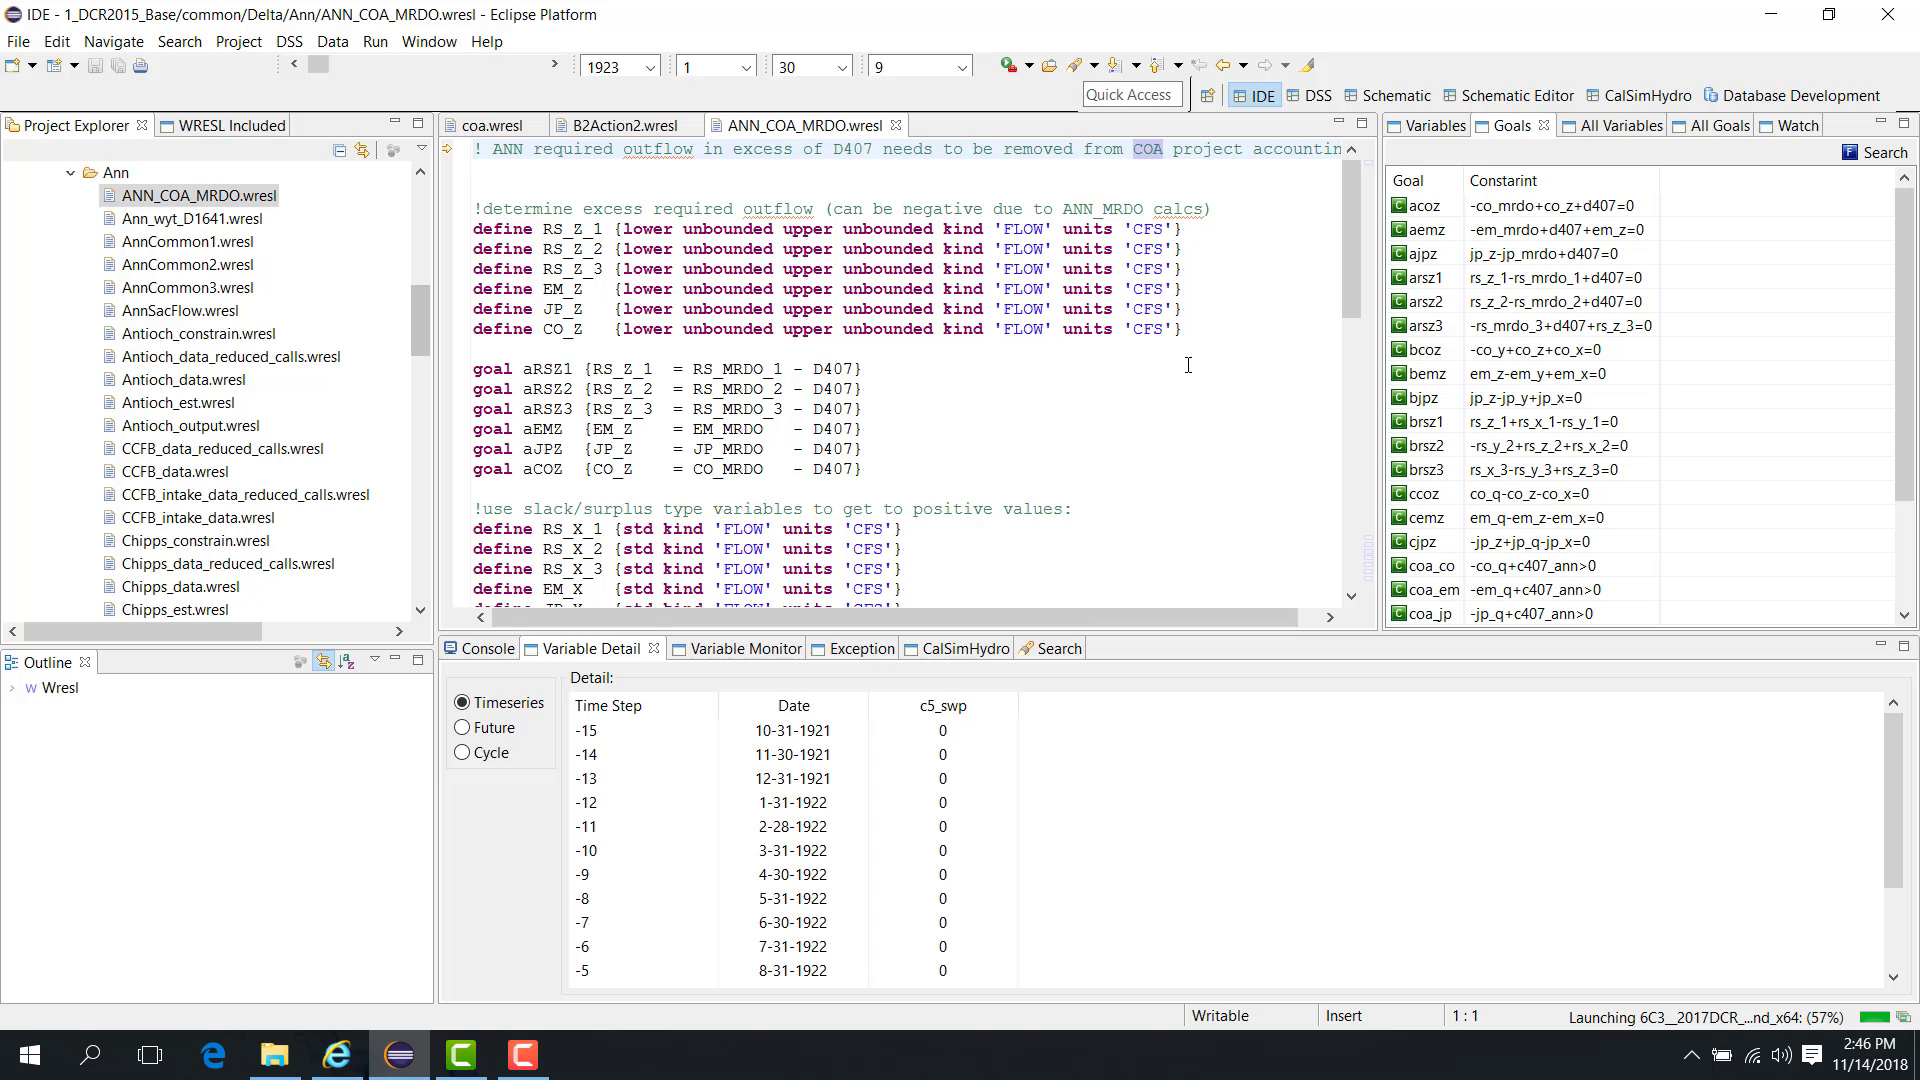Open the Run menu

pyautogui.click(x=375, y=41)
